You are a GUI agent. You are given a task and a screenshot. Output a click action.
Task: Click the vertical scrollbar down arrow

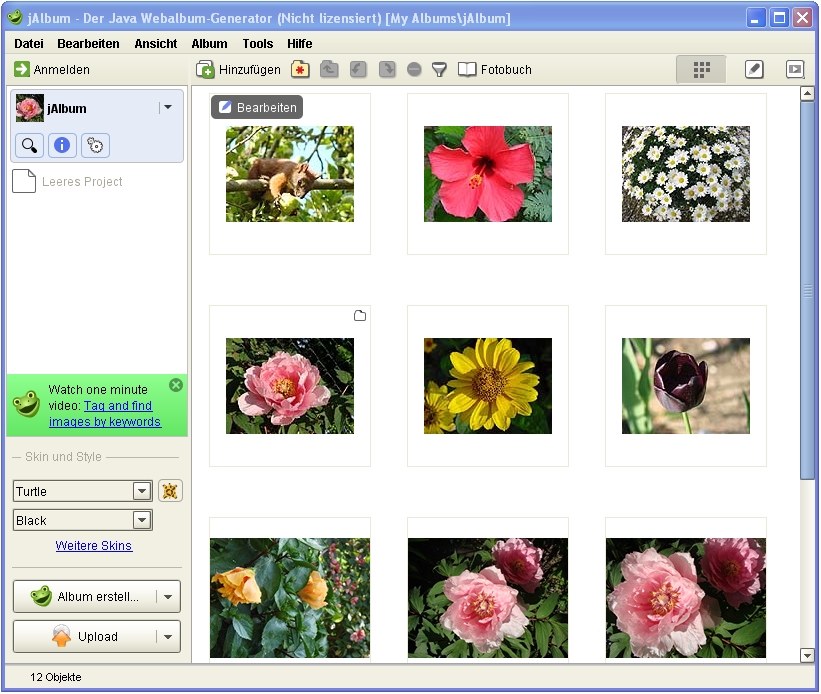coord(808,655)
